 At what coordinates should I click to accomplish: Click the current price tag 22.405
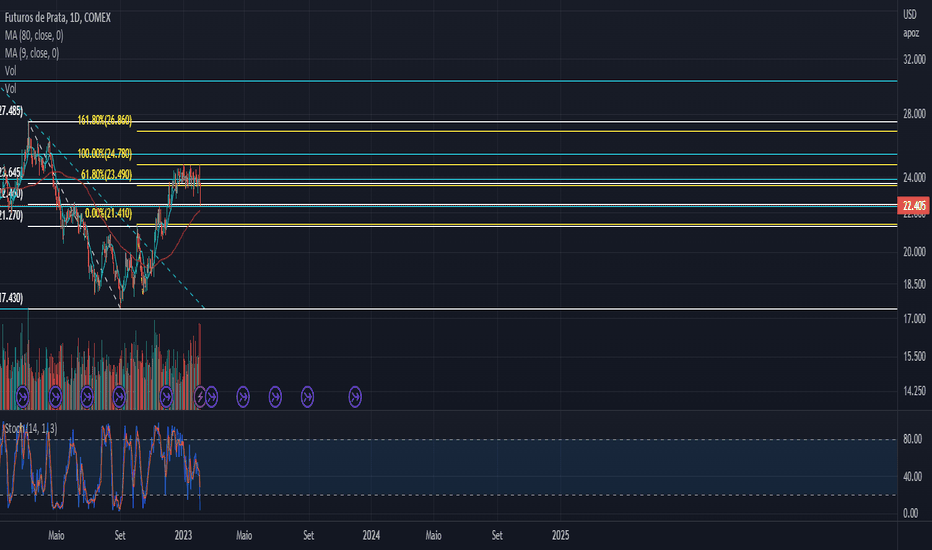pos(914,206)
